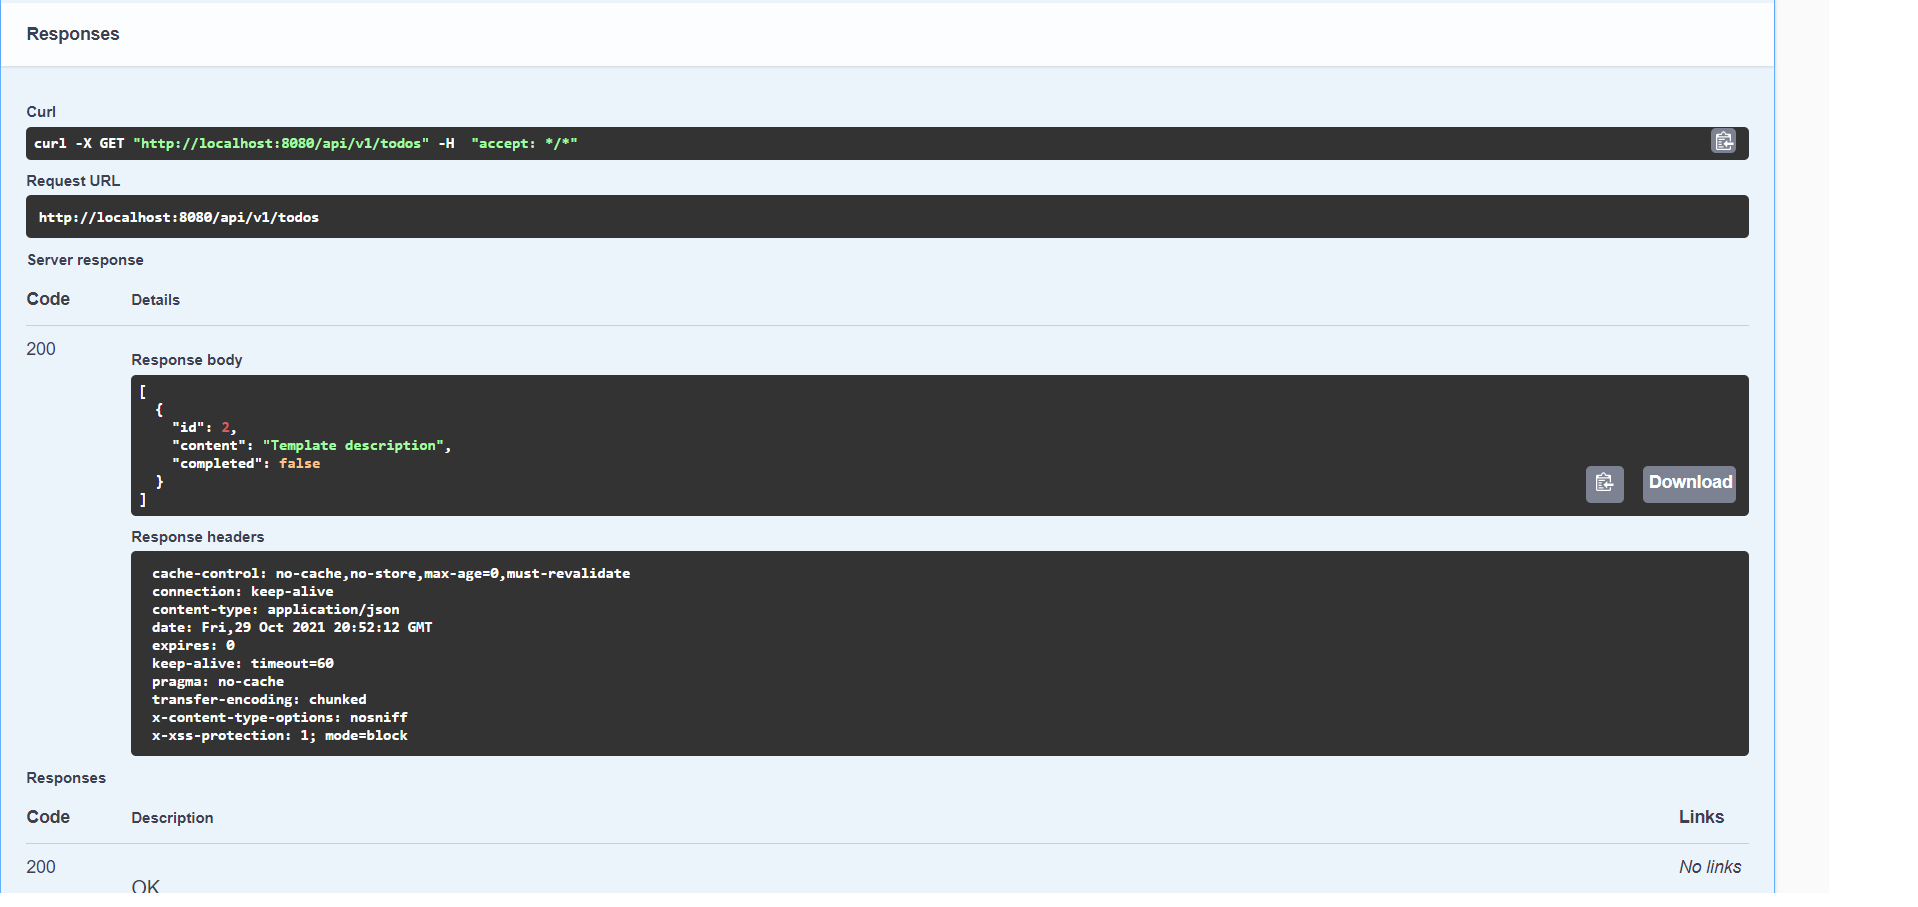The width and height of the screenshot is (1918, 907).
Task: Select the 'false' completed value in response body
Action: pos(299,463)
